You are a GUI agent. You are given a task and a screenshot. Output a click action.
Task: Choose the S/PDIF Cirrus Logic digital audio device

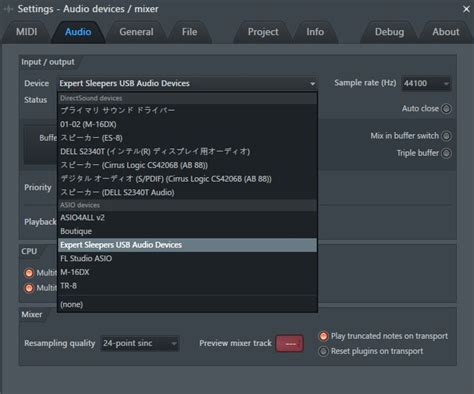tap(187, 179)
